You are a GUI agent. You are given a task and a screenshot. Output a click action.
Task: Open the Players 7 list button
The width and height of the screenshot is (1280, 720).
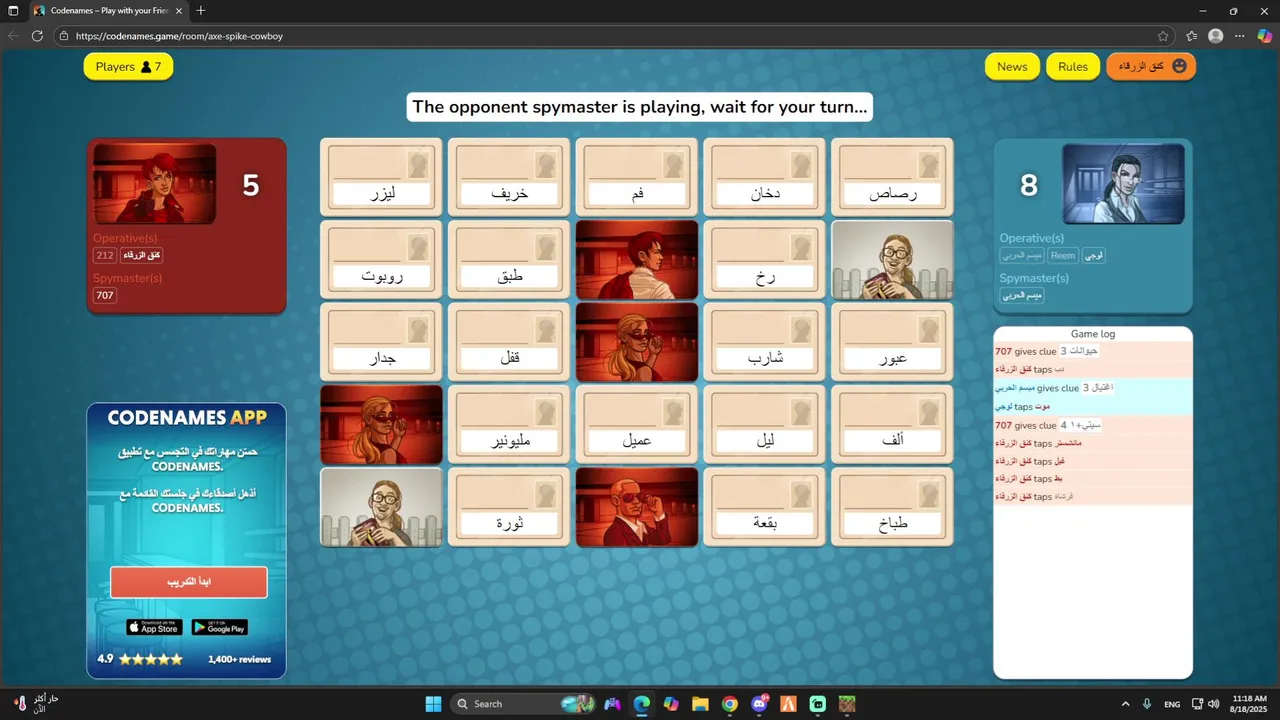pos(128,67)
